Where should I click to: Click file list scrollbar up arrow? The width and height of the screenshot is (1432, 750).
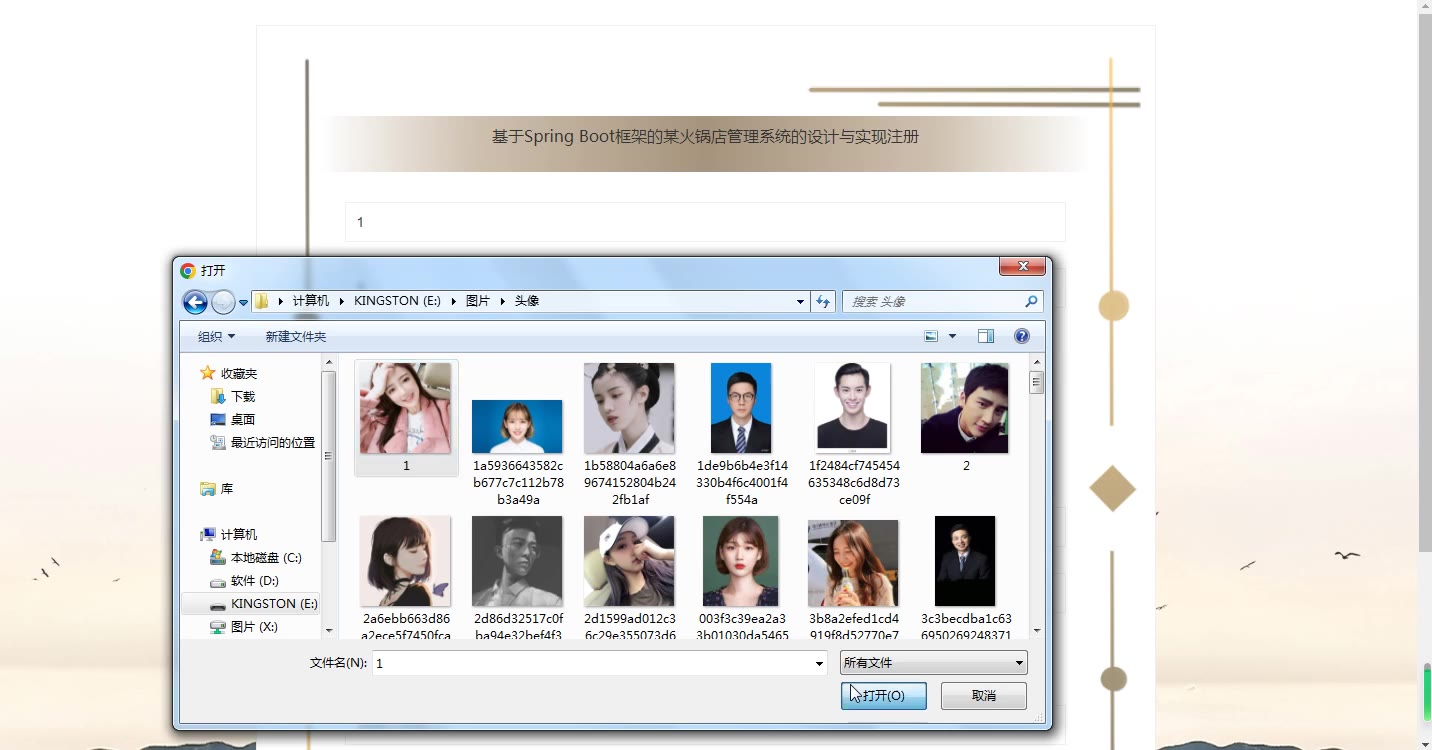pos(1037,362)
